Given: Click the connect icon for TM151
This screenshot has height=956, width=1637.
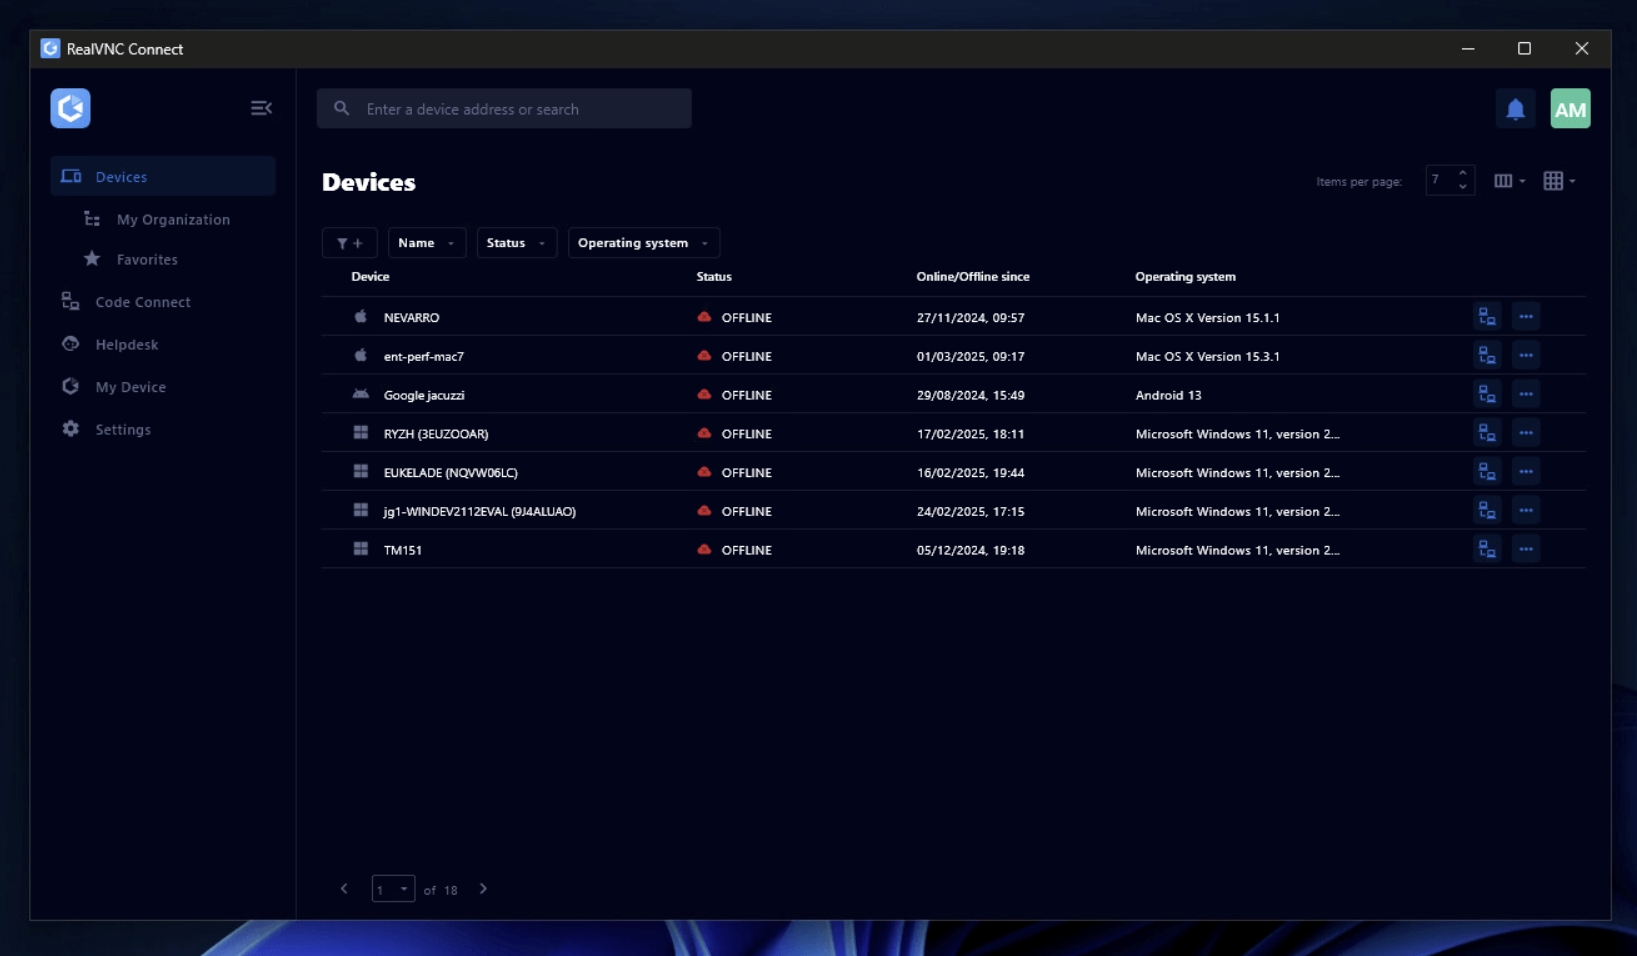Looking at the screenshot, I should (1487, 550).
